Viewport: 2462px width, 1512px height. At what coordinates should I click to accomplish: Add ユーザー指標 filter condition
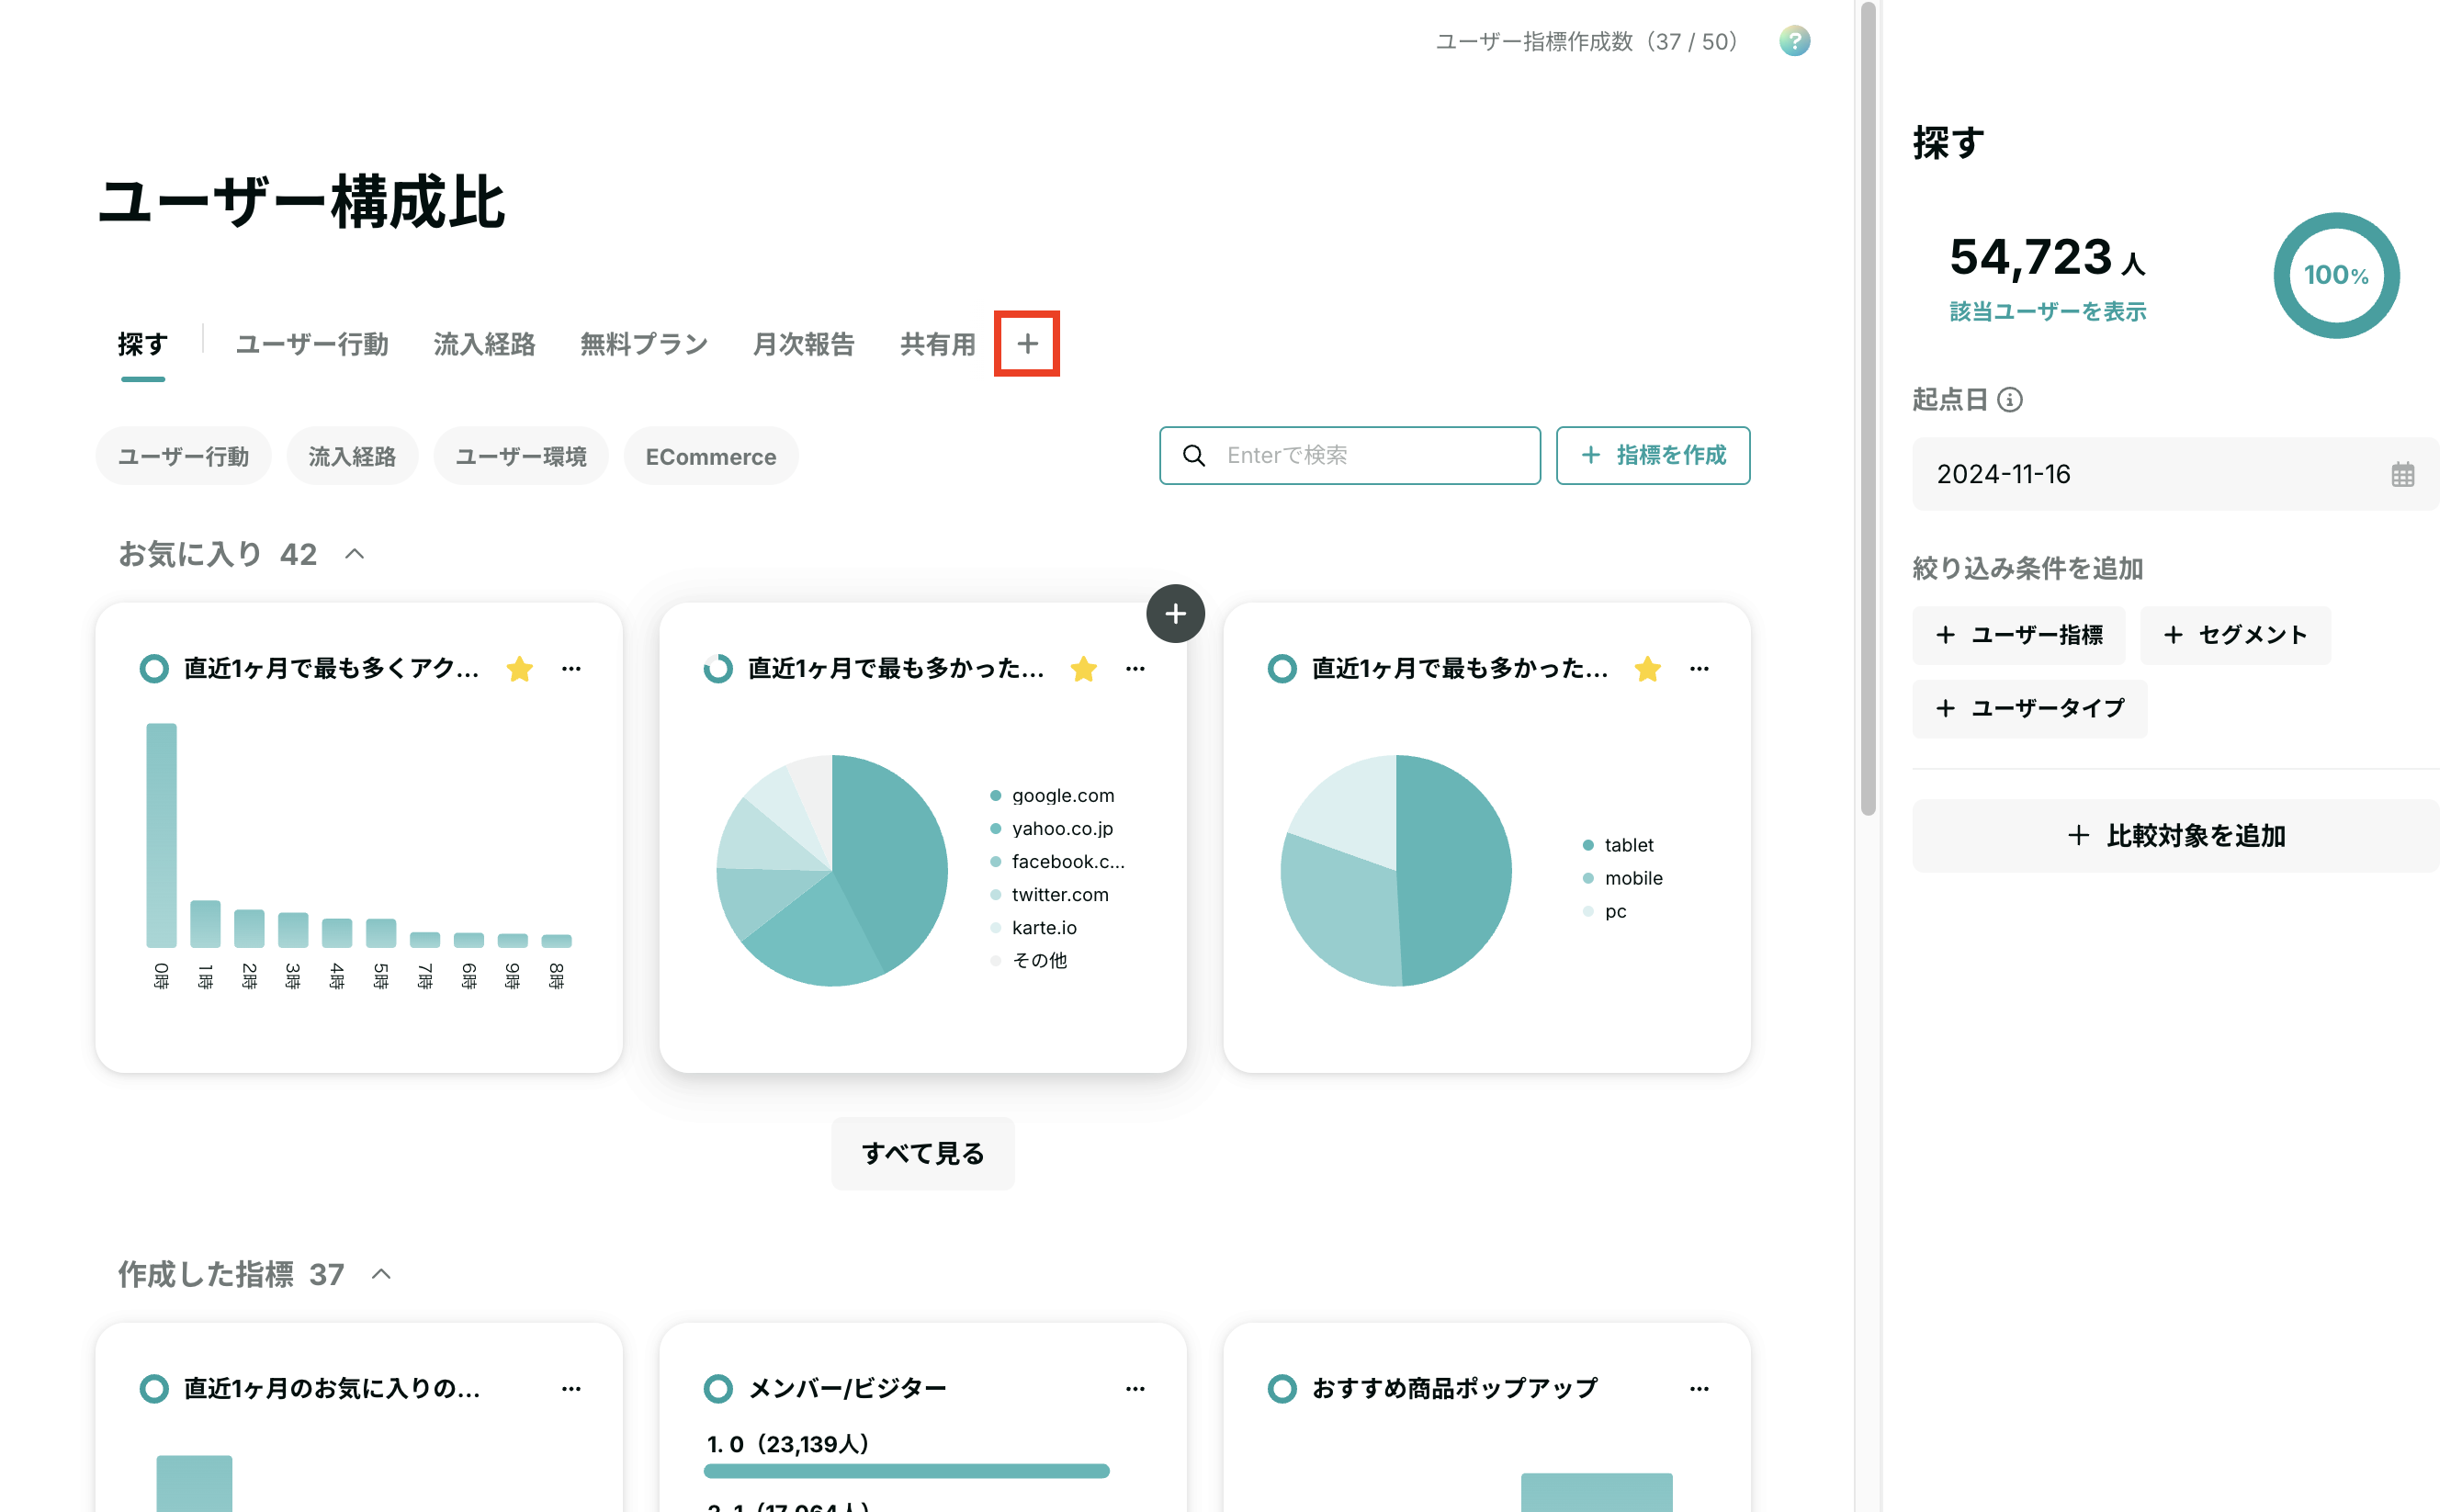[x=2018, y=635]
